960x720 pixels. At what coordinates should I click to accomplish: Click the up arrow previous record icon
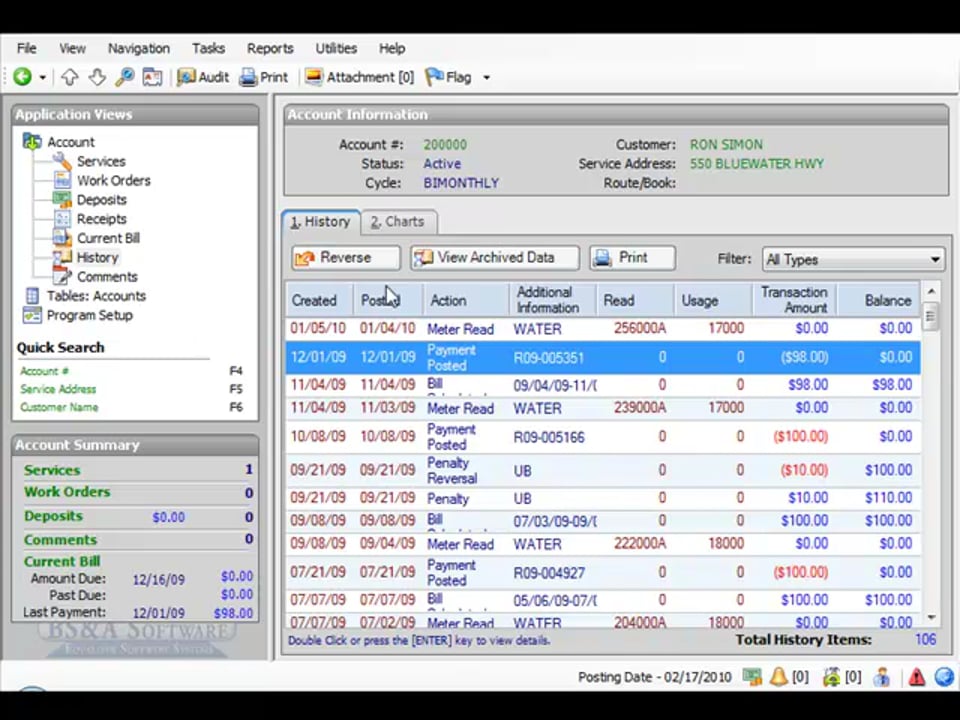69,77
